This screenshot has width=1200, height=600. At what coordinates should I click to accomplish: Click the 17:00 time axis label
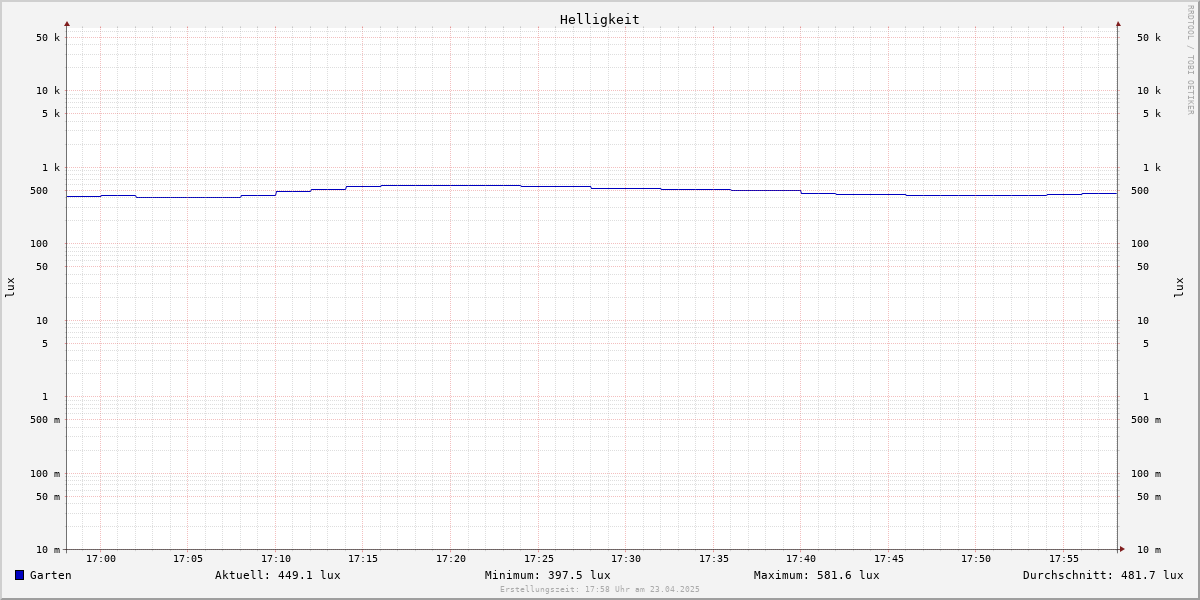click(x=101, y=559)
